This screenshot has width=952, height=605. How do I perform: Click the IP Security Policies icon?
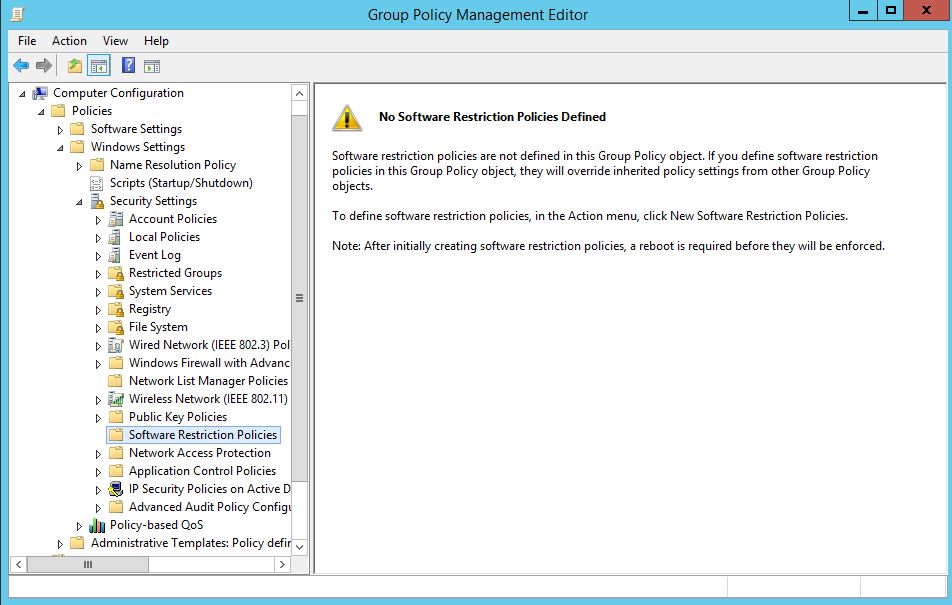pos(115,489)
